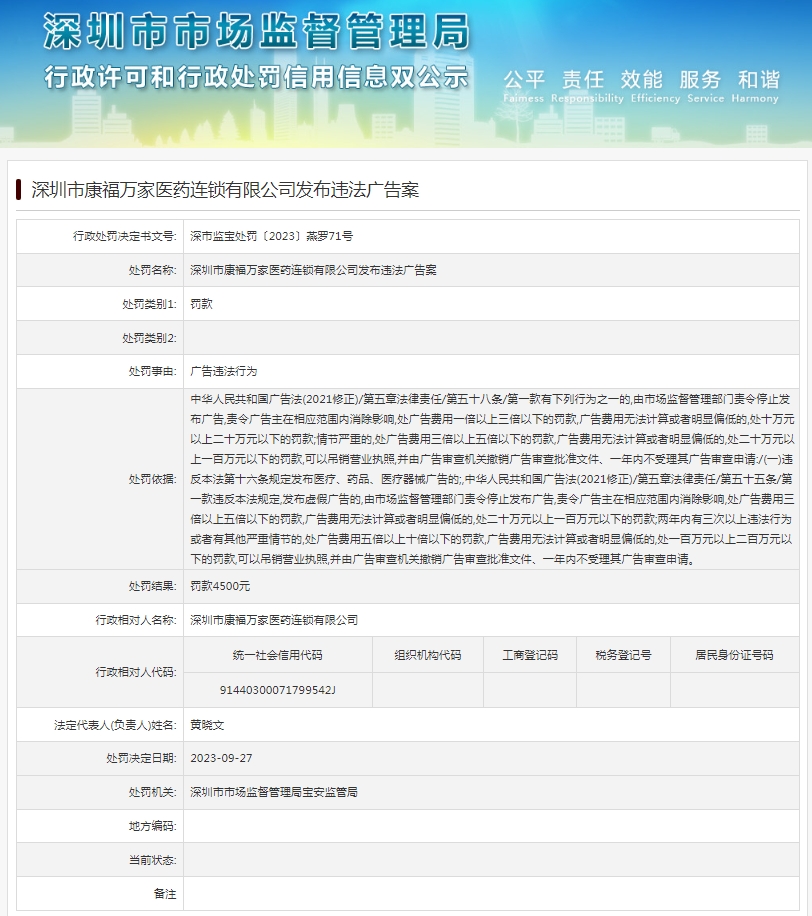Click the label 行政相对人代码
The width and height of the screenshot is (812, 916).
[136, 672]
